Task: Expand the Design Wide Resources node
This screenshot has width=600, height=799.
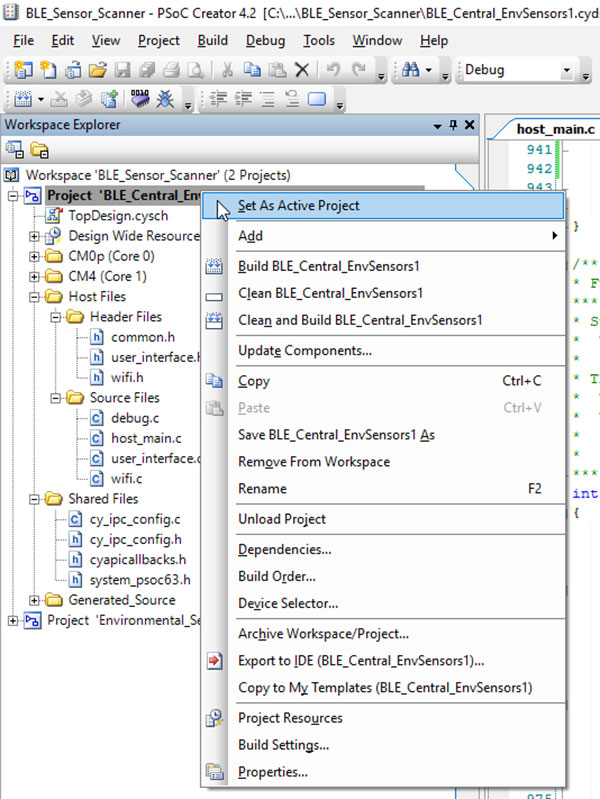Action: pos(34,236)
